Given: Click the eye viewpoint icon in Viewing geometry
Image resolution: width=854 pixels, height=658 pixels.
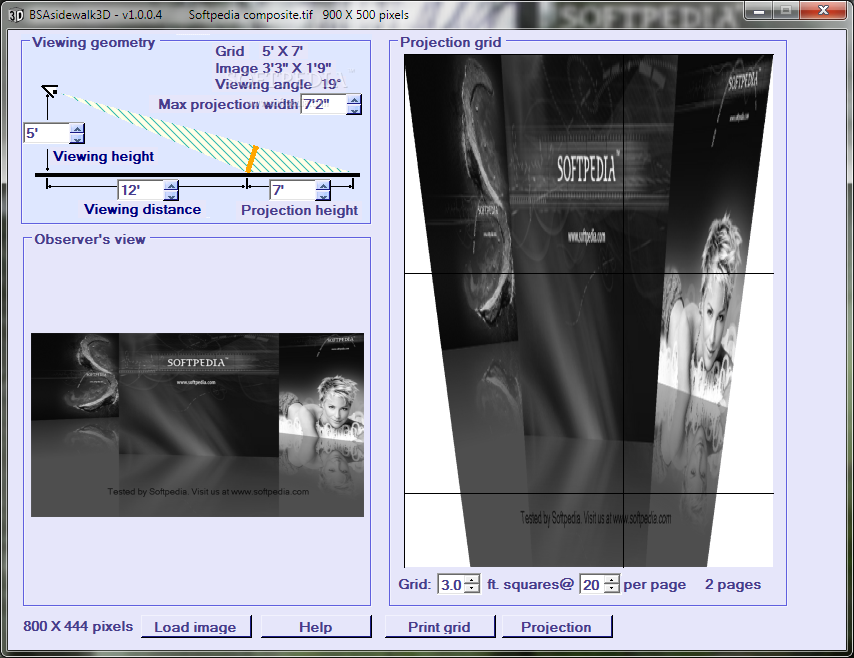Looking at the screenshot, I should (x=50, y=92).
